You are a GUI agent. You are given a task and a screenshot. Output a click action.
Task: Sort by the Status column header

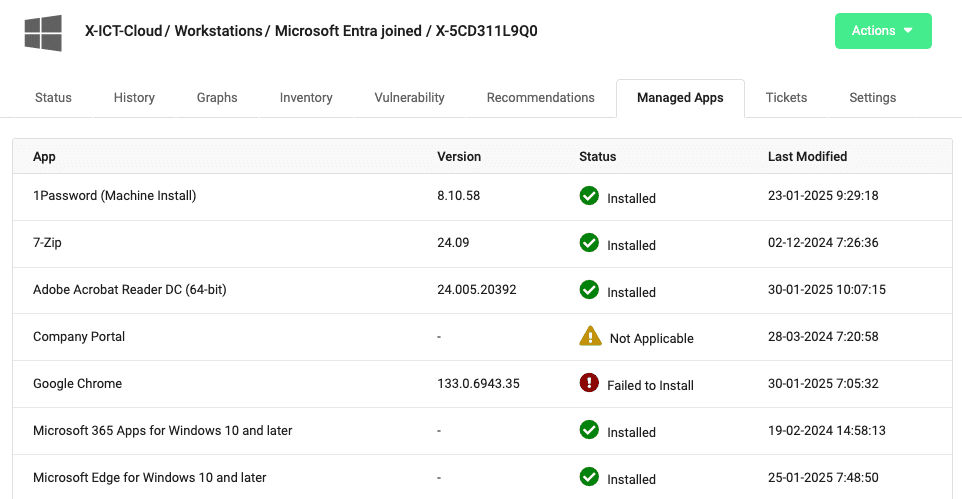[598, 157]
